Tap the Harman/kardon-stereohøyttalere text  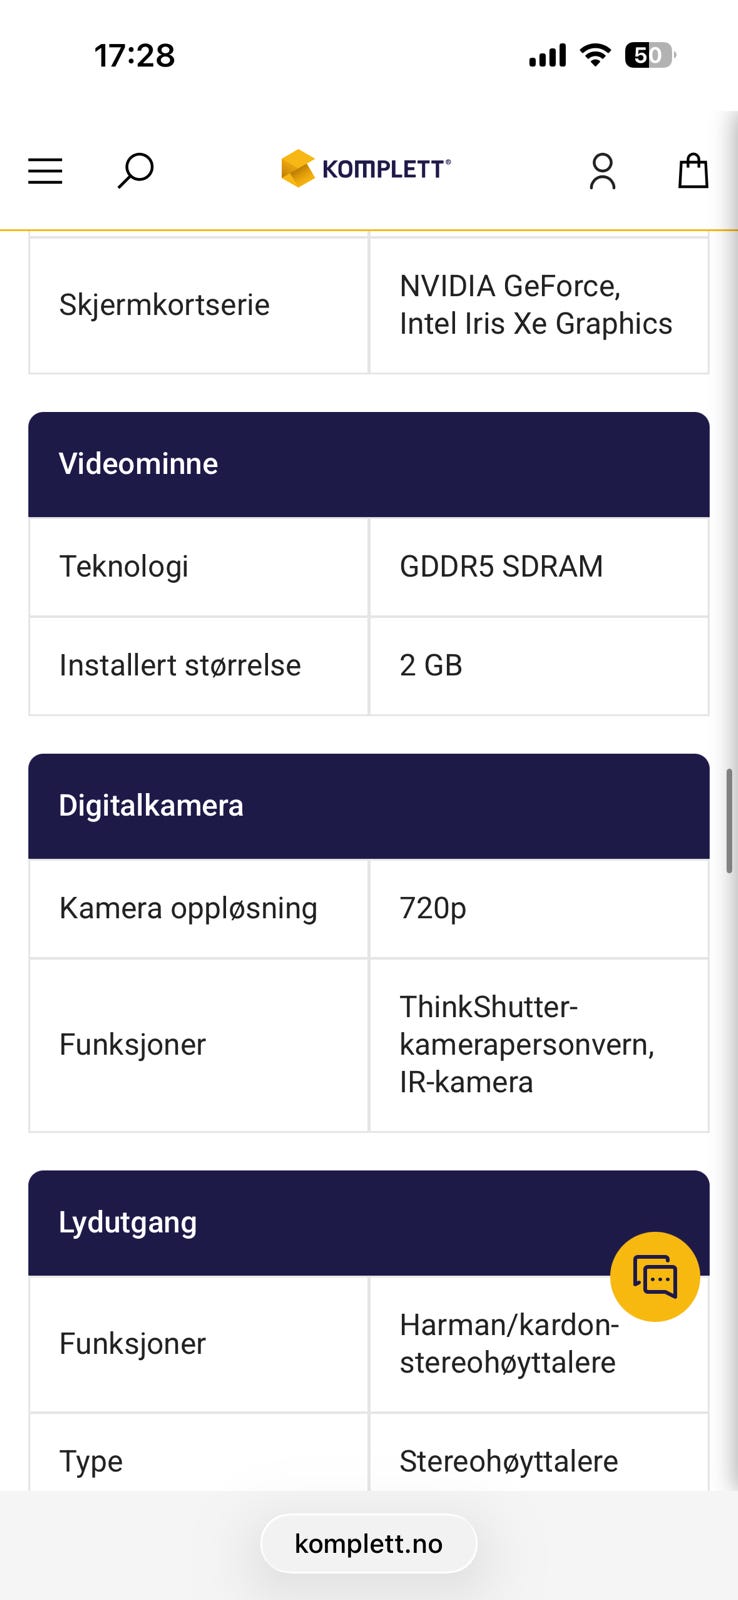[x=509, y=1343]
